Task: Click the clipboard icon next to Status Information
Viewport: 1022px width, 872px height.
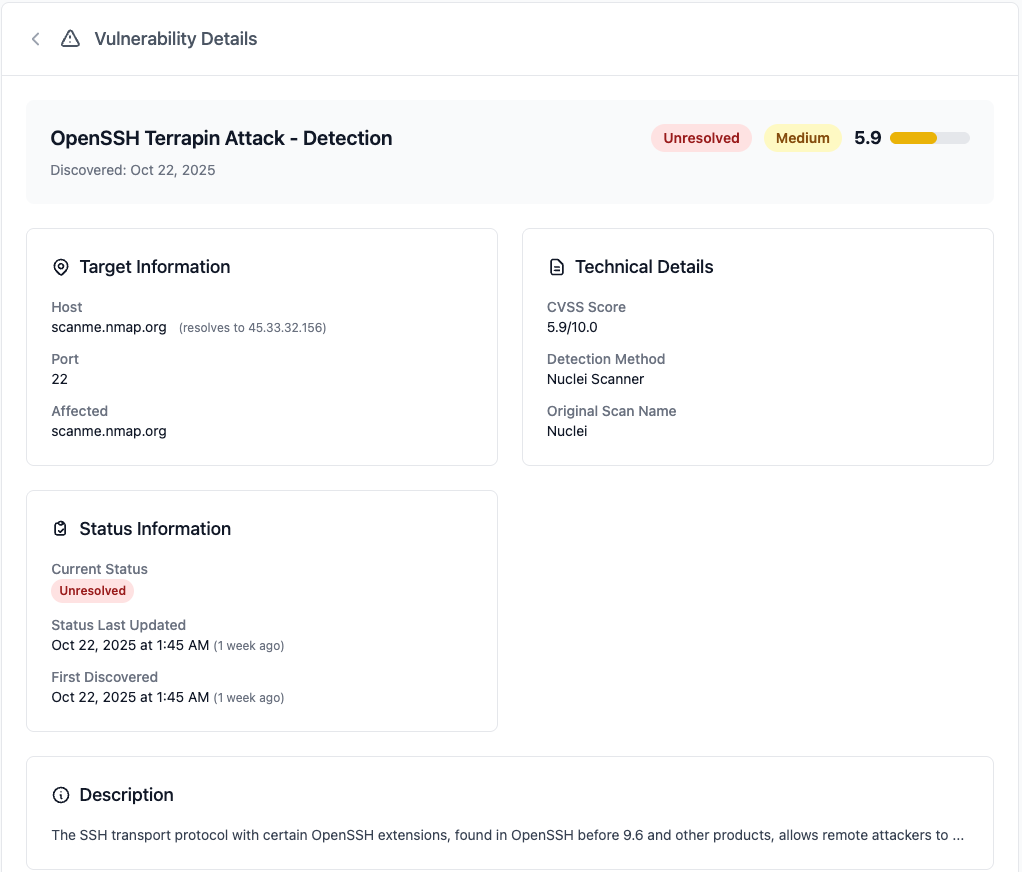Action: point(60,528)
